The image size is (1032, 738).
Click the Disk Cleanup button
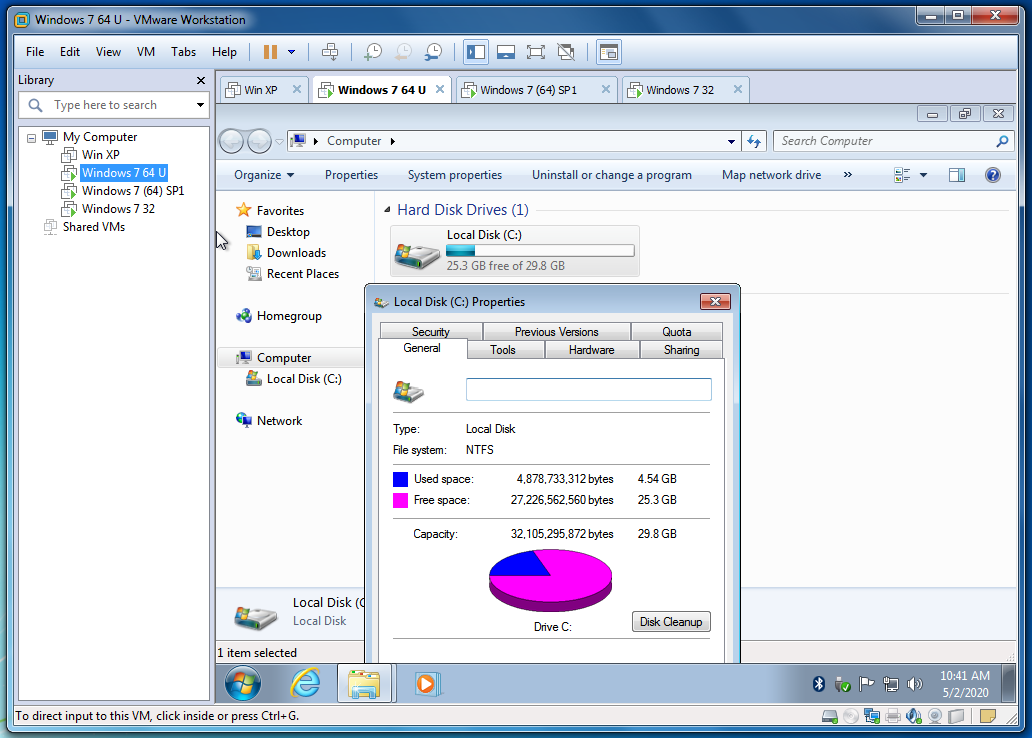671,621
